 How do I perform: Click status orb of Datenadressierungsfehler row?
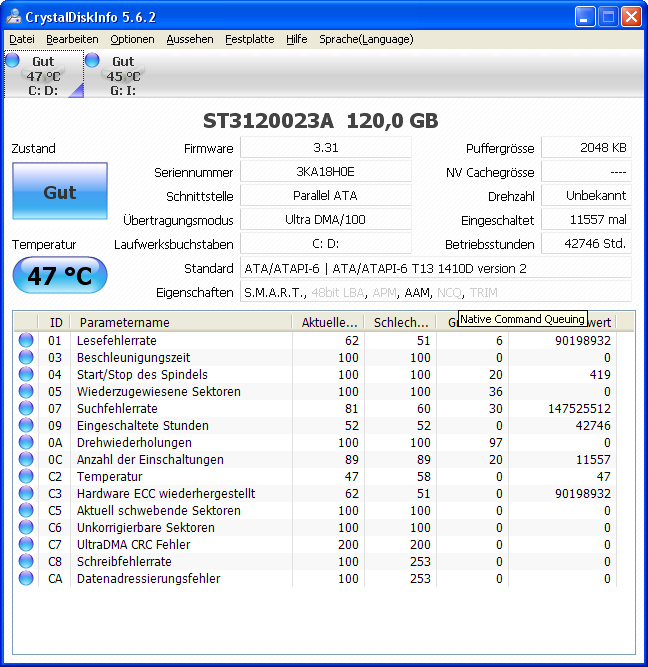coord(26,579)
